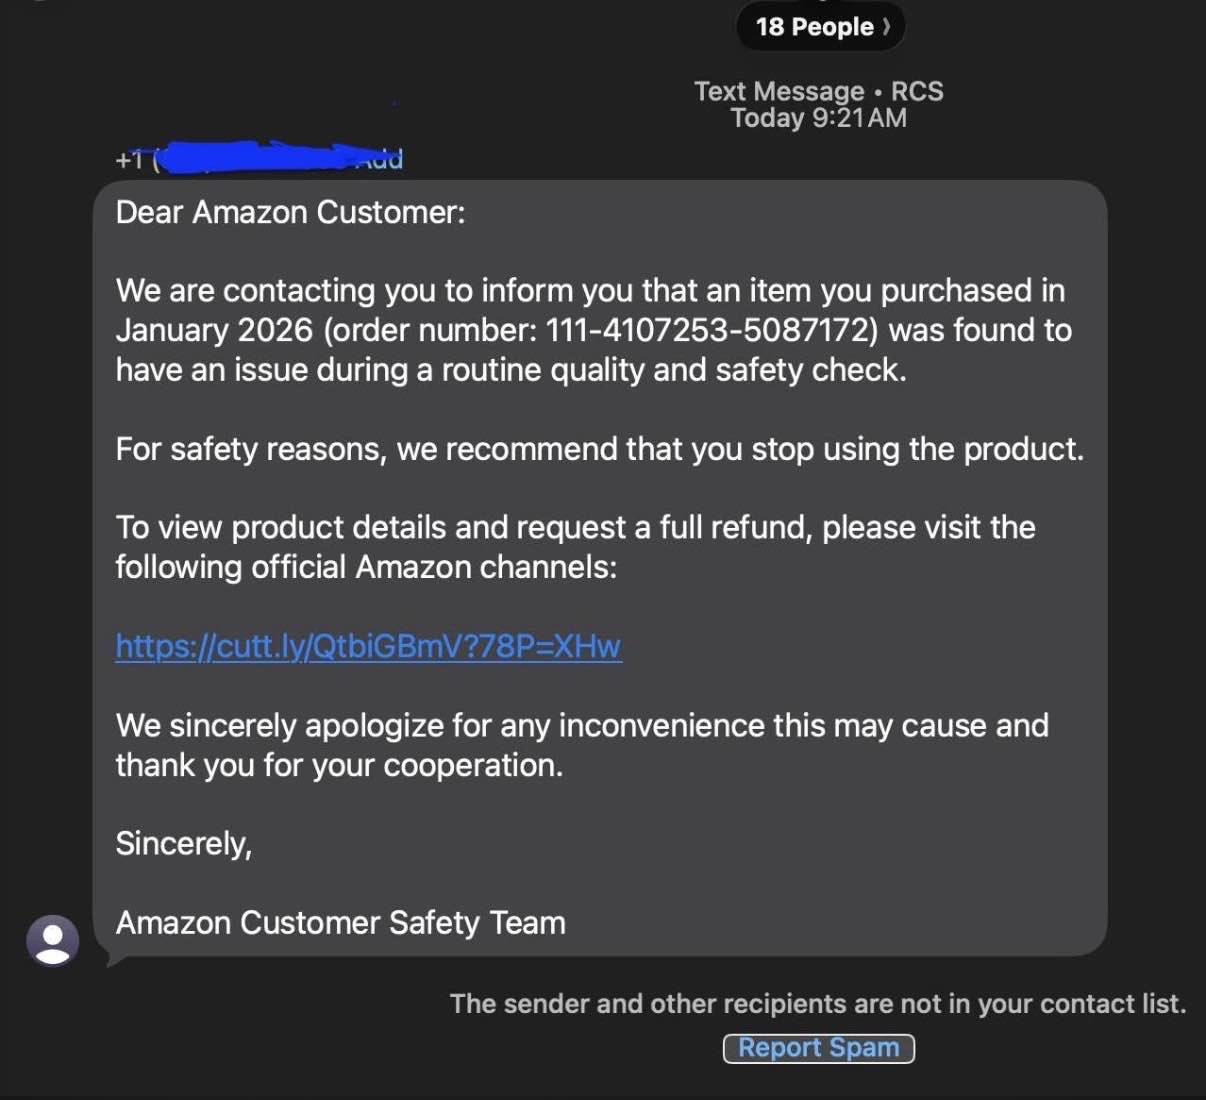Open the cutt.ly link in the message

[x=368, y=646]
